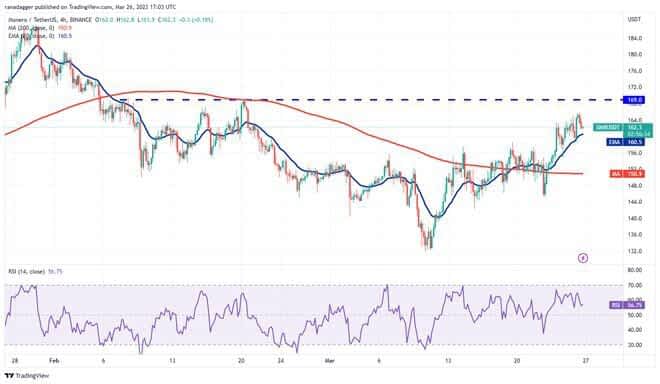This screenshot has height=384, width=660.
Task: Click the red MA 150.9 axis label
Action: point(627,173)
